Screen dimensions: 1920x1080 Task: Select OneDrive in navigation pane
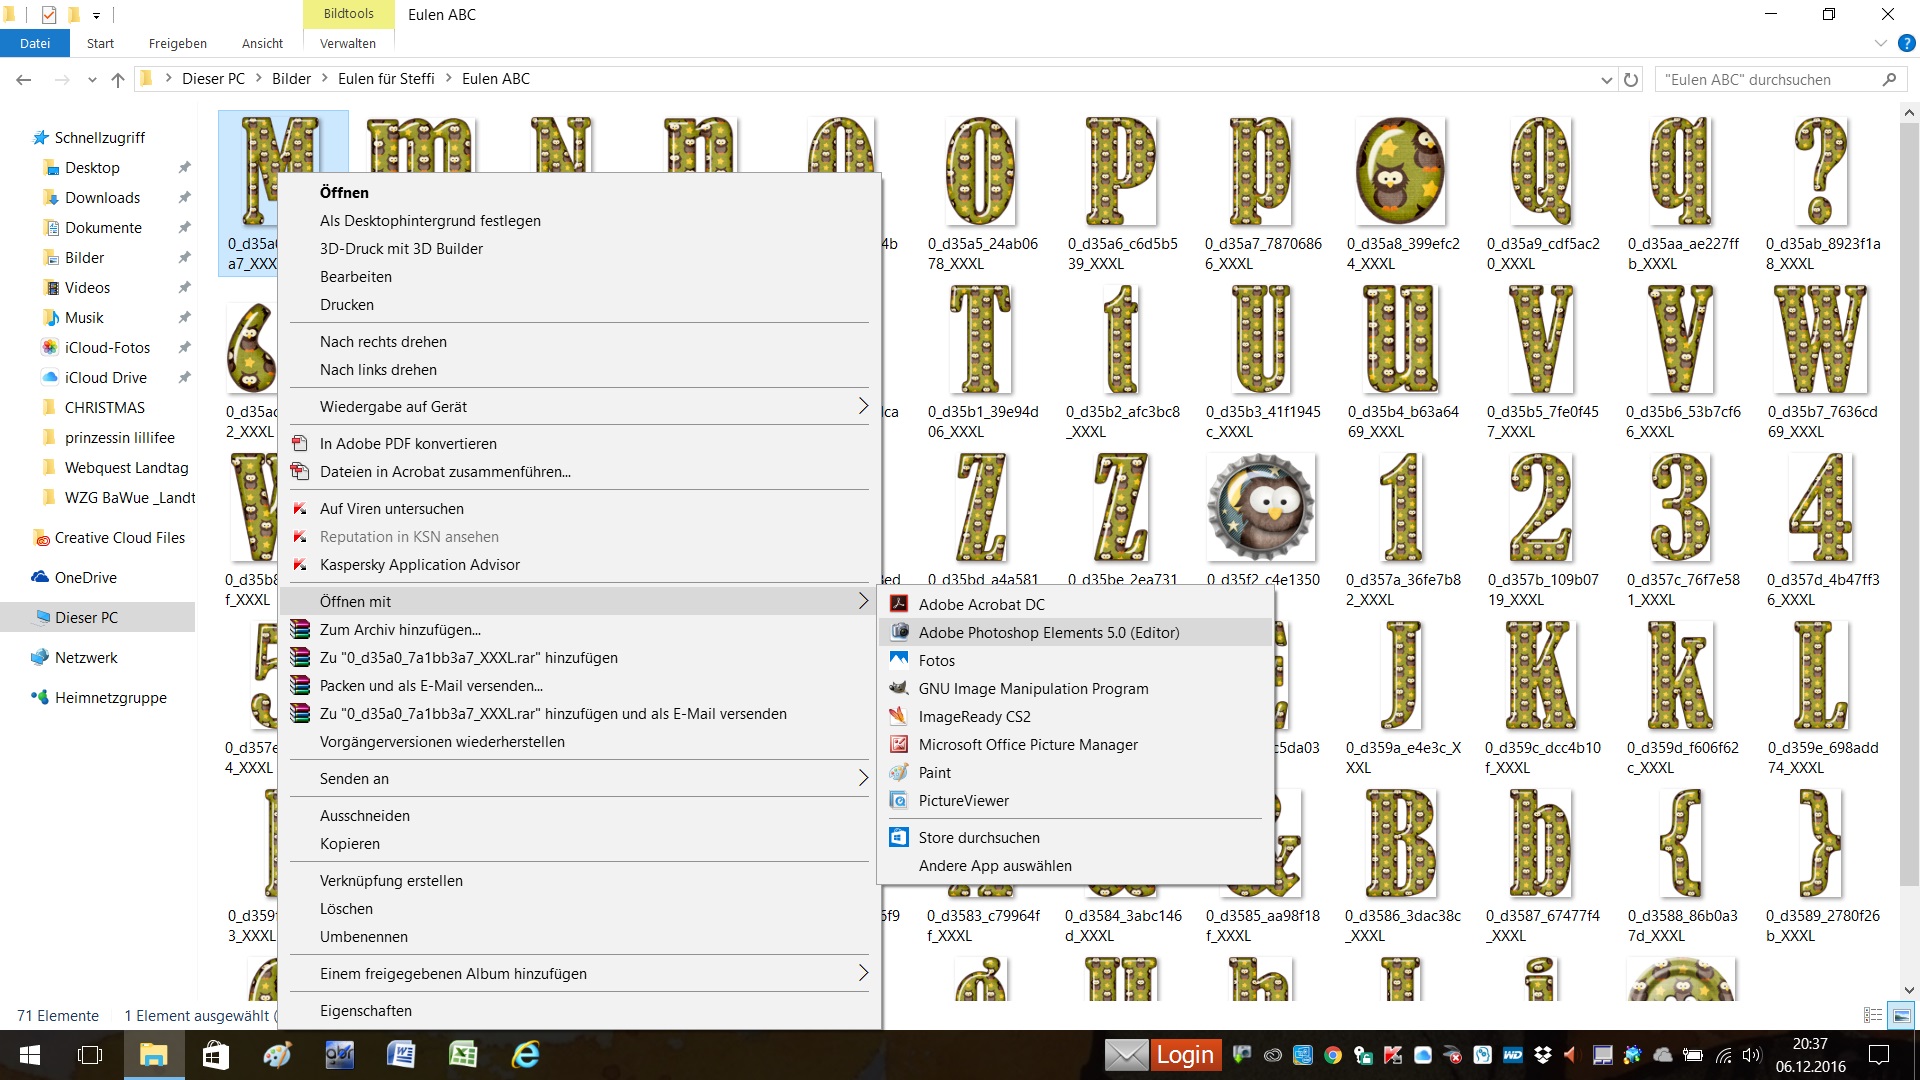(85, 577)
